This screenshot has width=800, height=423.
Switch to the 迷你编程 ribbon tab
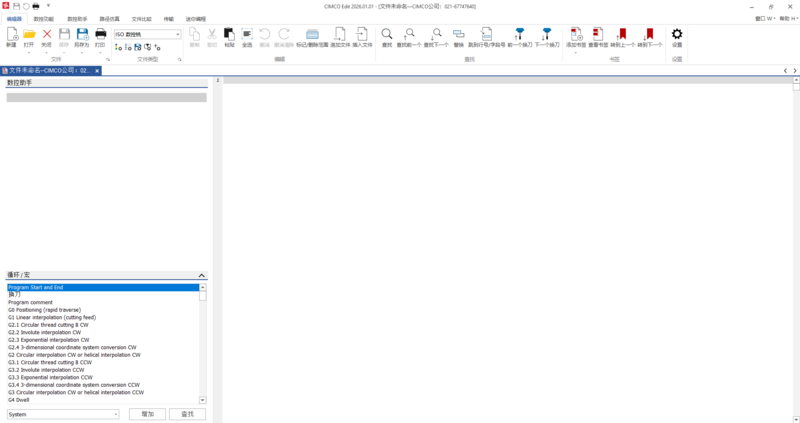pyautogui.click(x=195, y=19)
